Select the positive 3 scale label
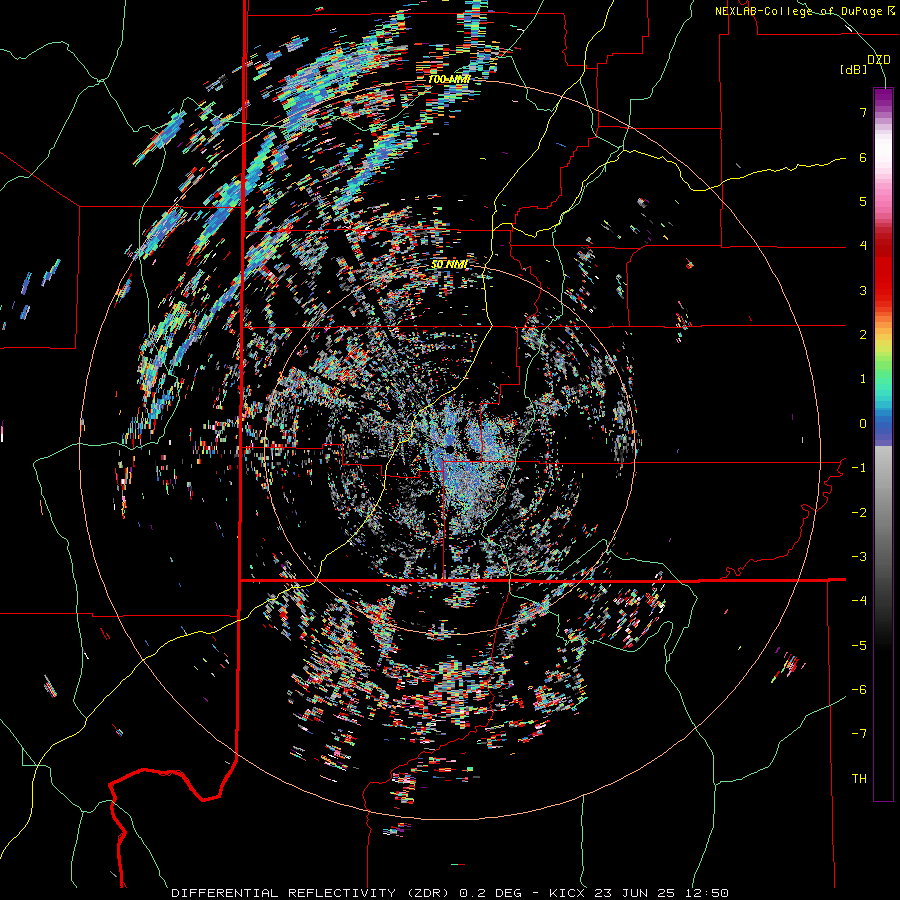Viewport: 900px width, 900px height. (863, 290)
